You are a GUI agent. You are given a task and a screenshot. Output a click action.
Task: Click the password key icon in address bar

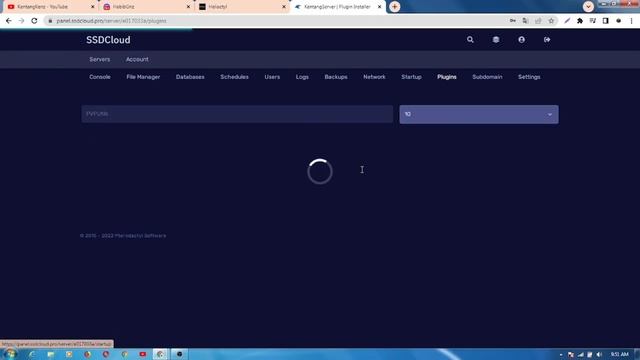pos(513,21)
